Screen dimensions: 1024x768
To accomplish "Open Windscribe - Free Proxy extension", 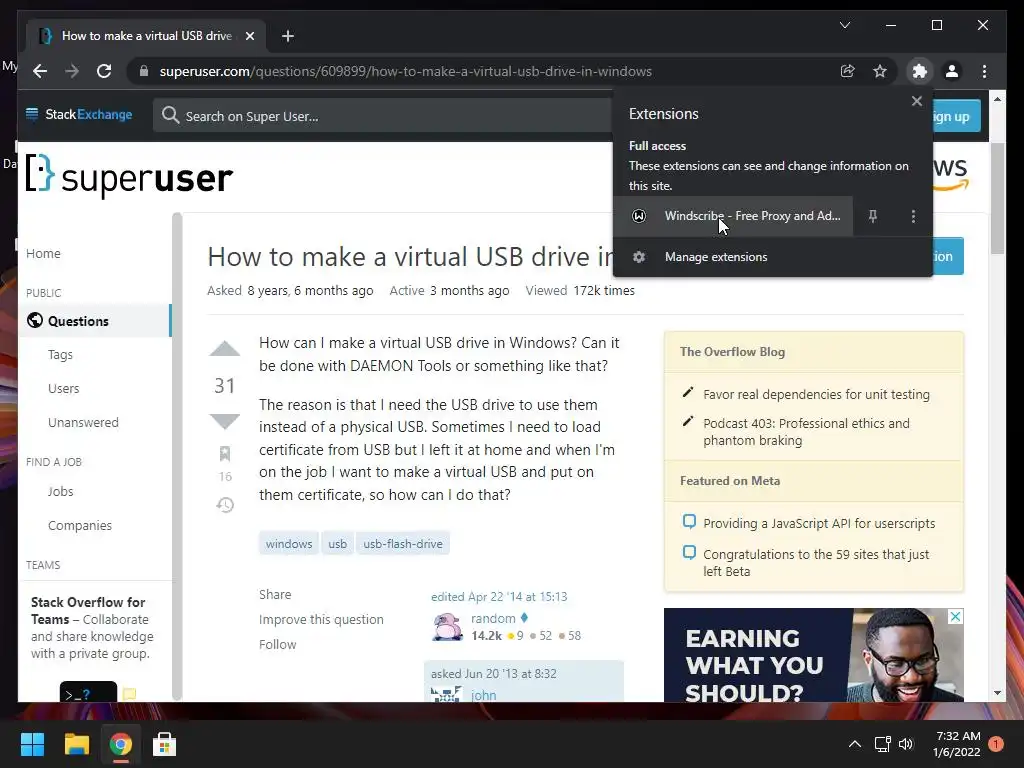I will pyautogui.click(x=733, y=216).
